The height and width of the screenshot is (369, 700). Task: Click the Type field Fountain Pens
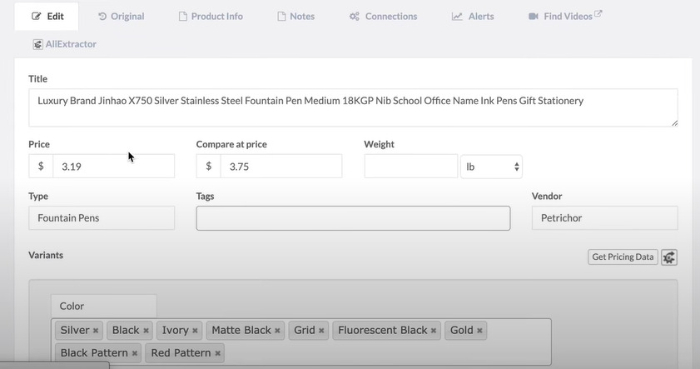point(101,218)
